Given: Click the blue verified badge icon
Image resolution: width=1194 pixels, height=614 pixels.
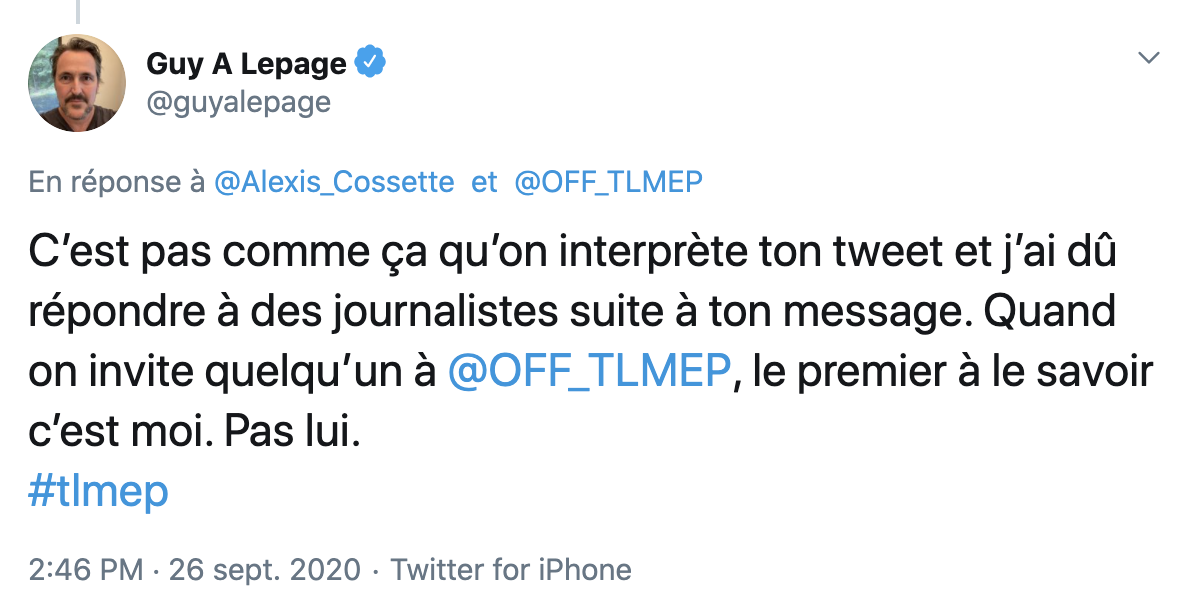Looking at the screenshot, I should tap(370, 62).
